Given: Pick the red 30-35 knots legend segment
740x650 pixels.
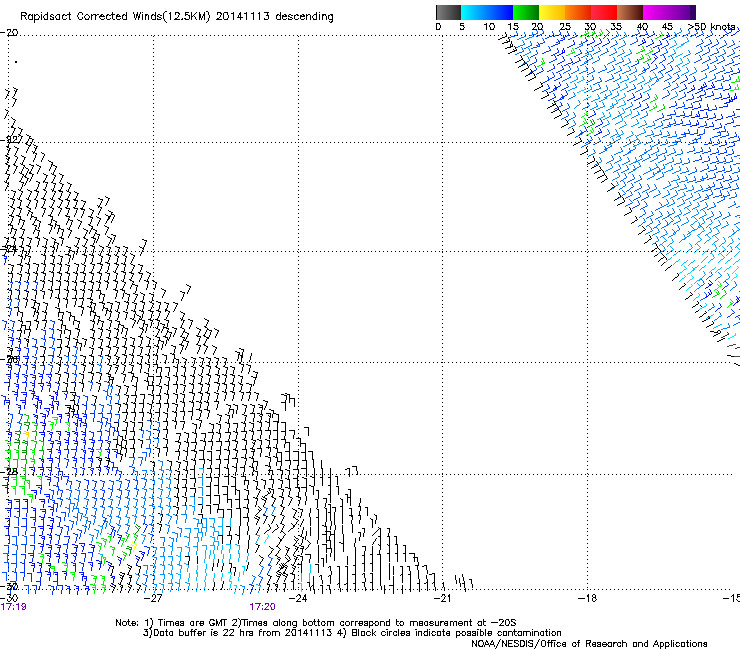Looking at the screenshot, I should pos(604,12).
